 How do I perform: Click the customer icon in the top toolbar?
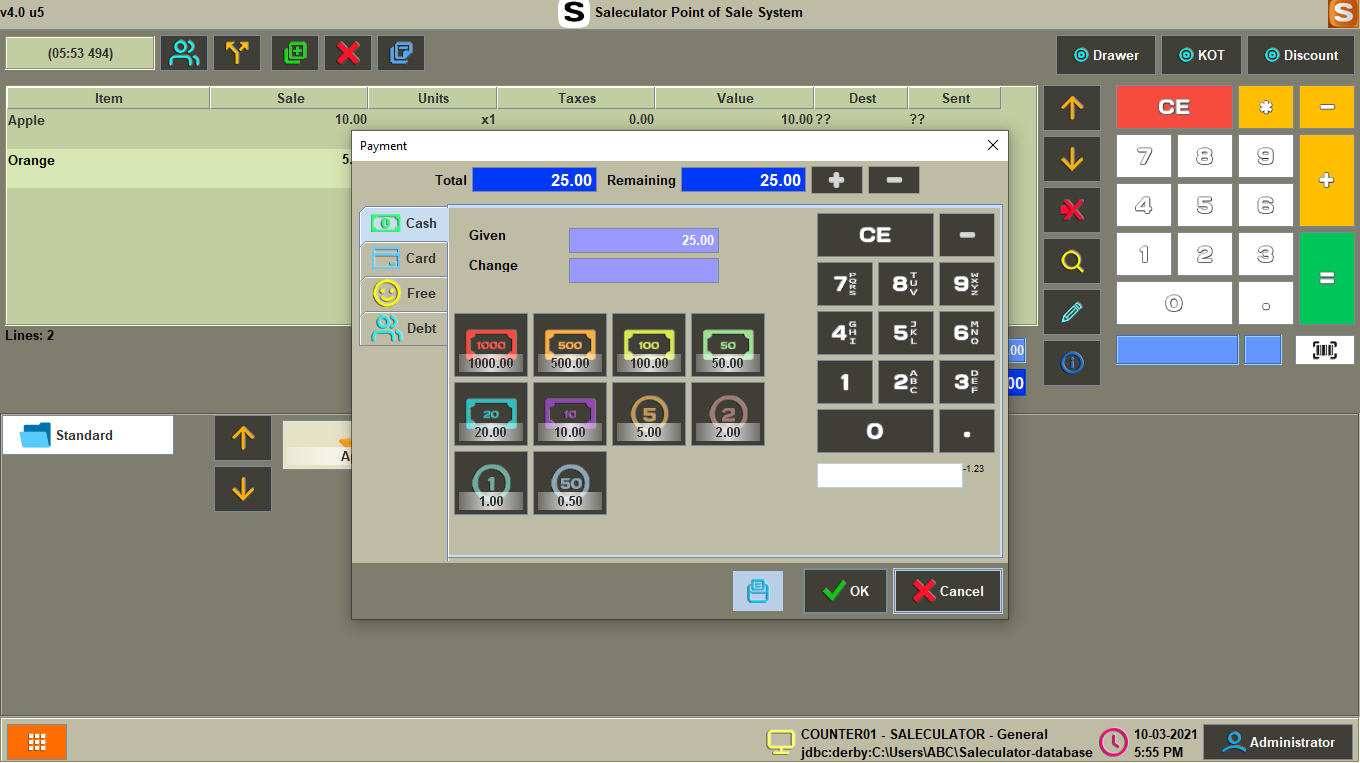pos(184,53)
